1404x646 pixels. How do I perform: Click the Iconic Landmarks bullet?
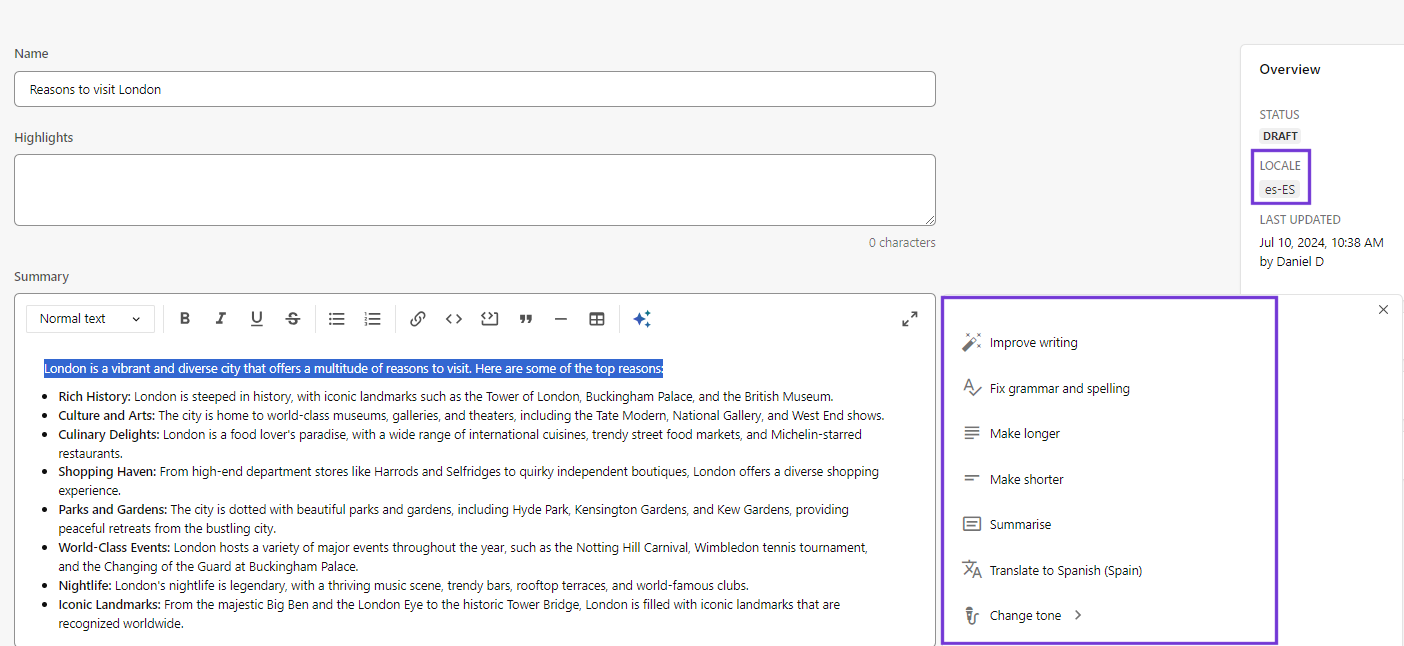[449, 614]
